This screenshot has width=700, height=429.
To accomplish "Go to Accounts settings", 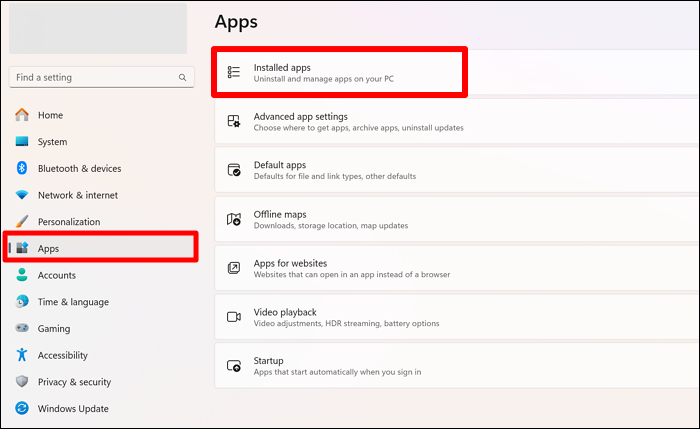I will [x=56, y=275].
